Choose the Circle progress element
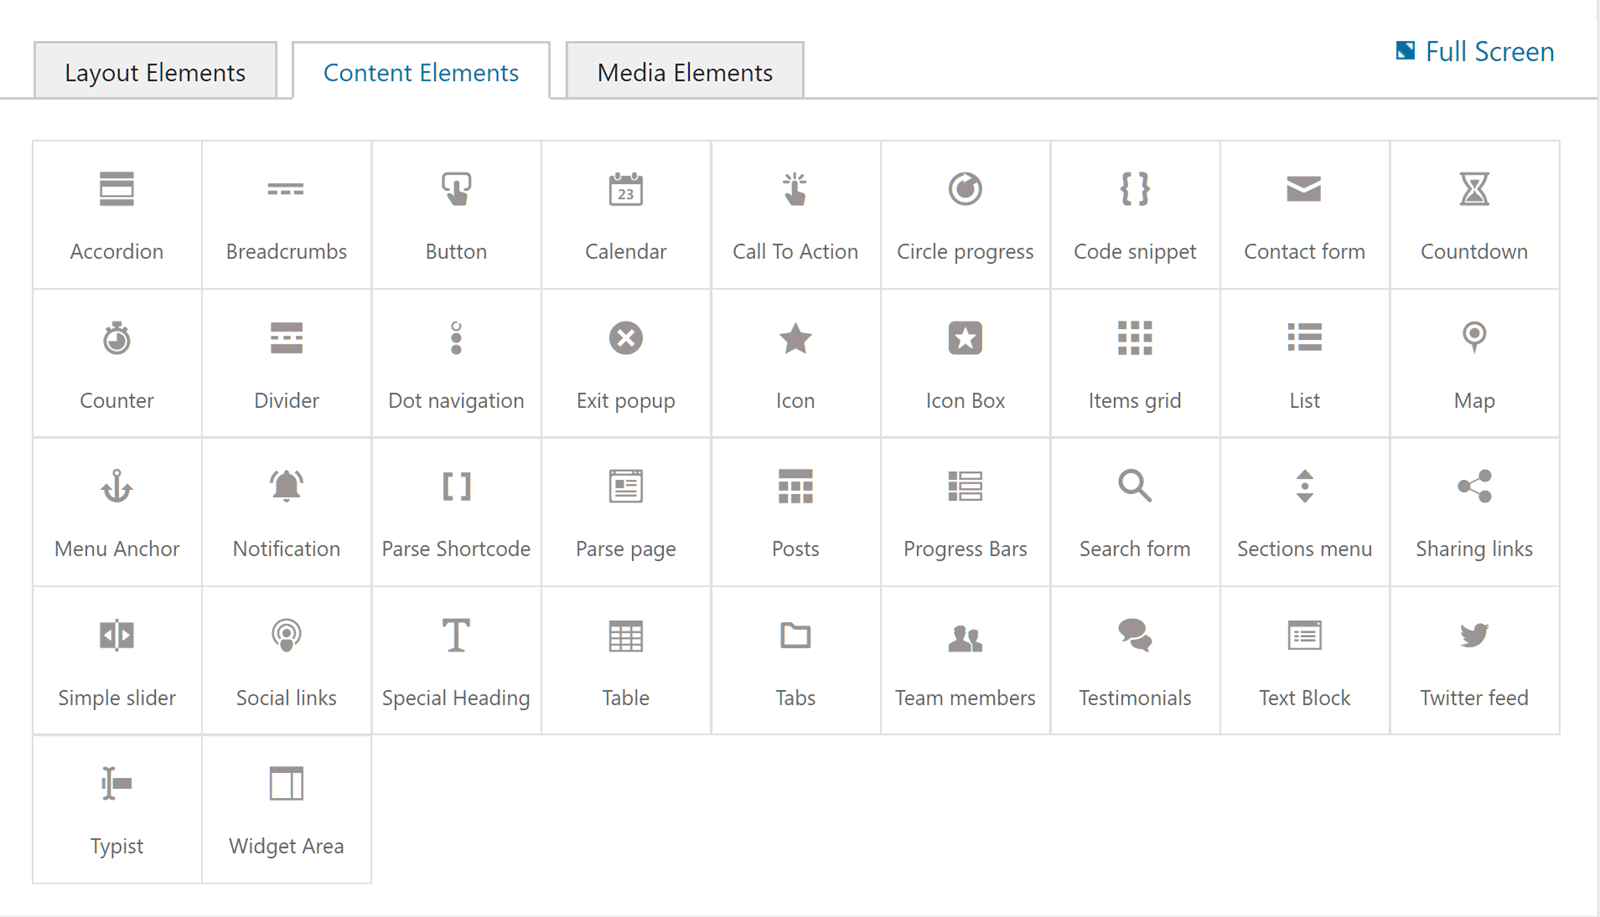The height and width of the screenshot is (917, 1600). tap(965, 189)
